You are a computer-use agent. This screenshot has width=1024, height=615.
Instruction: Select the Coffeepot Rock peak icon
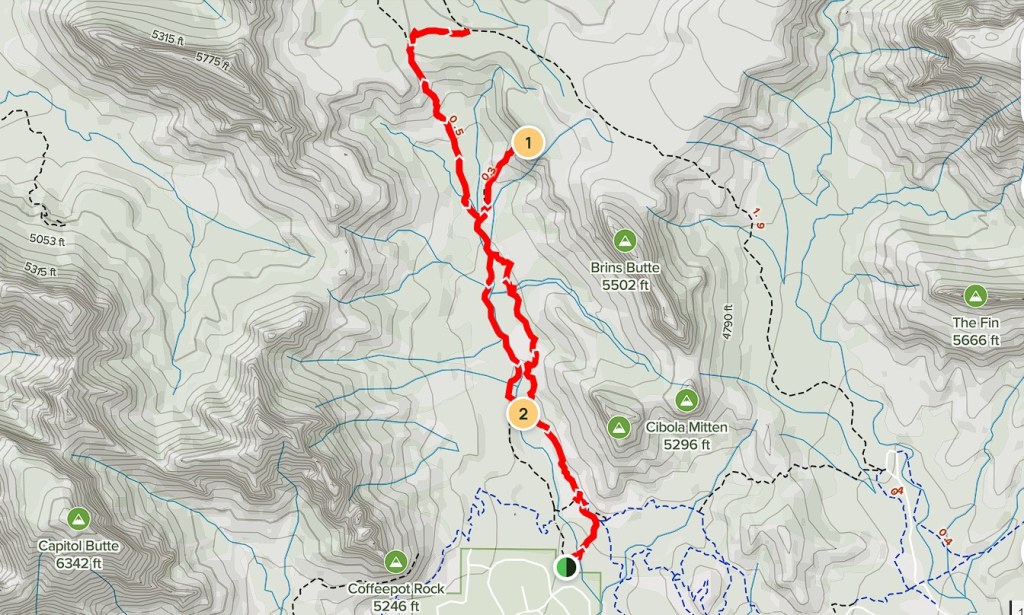[396, 561]
